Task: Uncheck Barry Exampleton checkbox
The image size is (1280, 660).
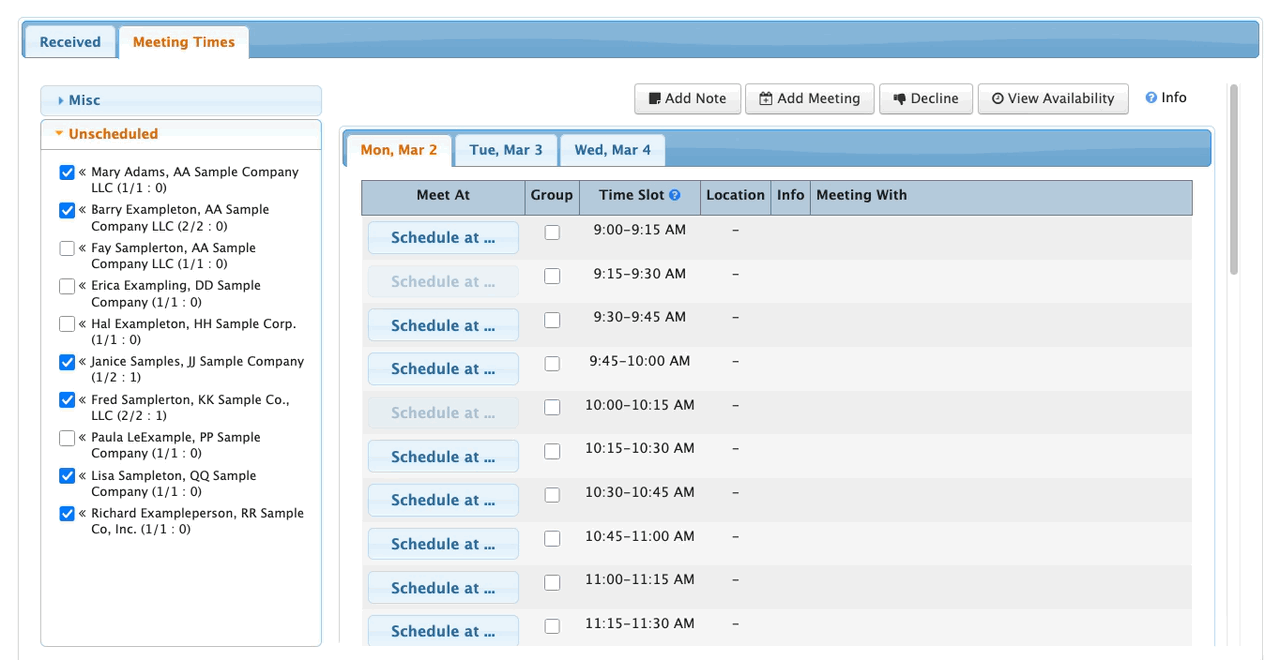Action: (67, 211)
